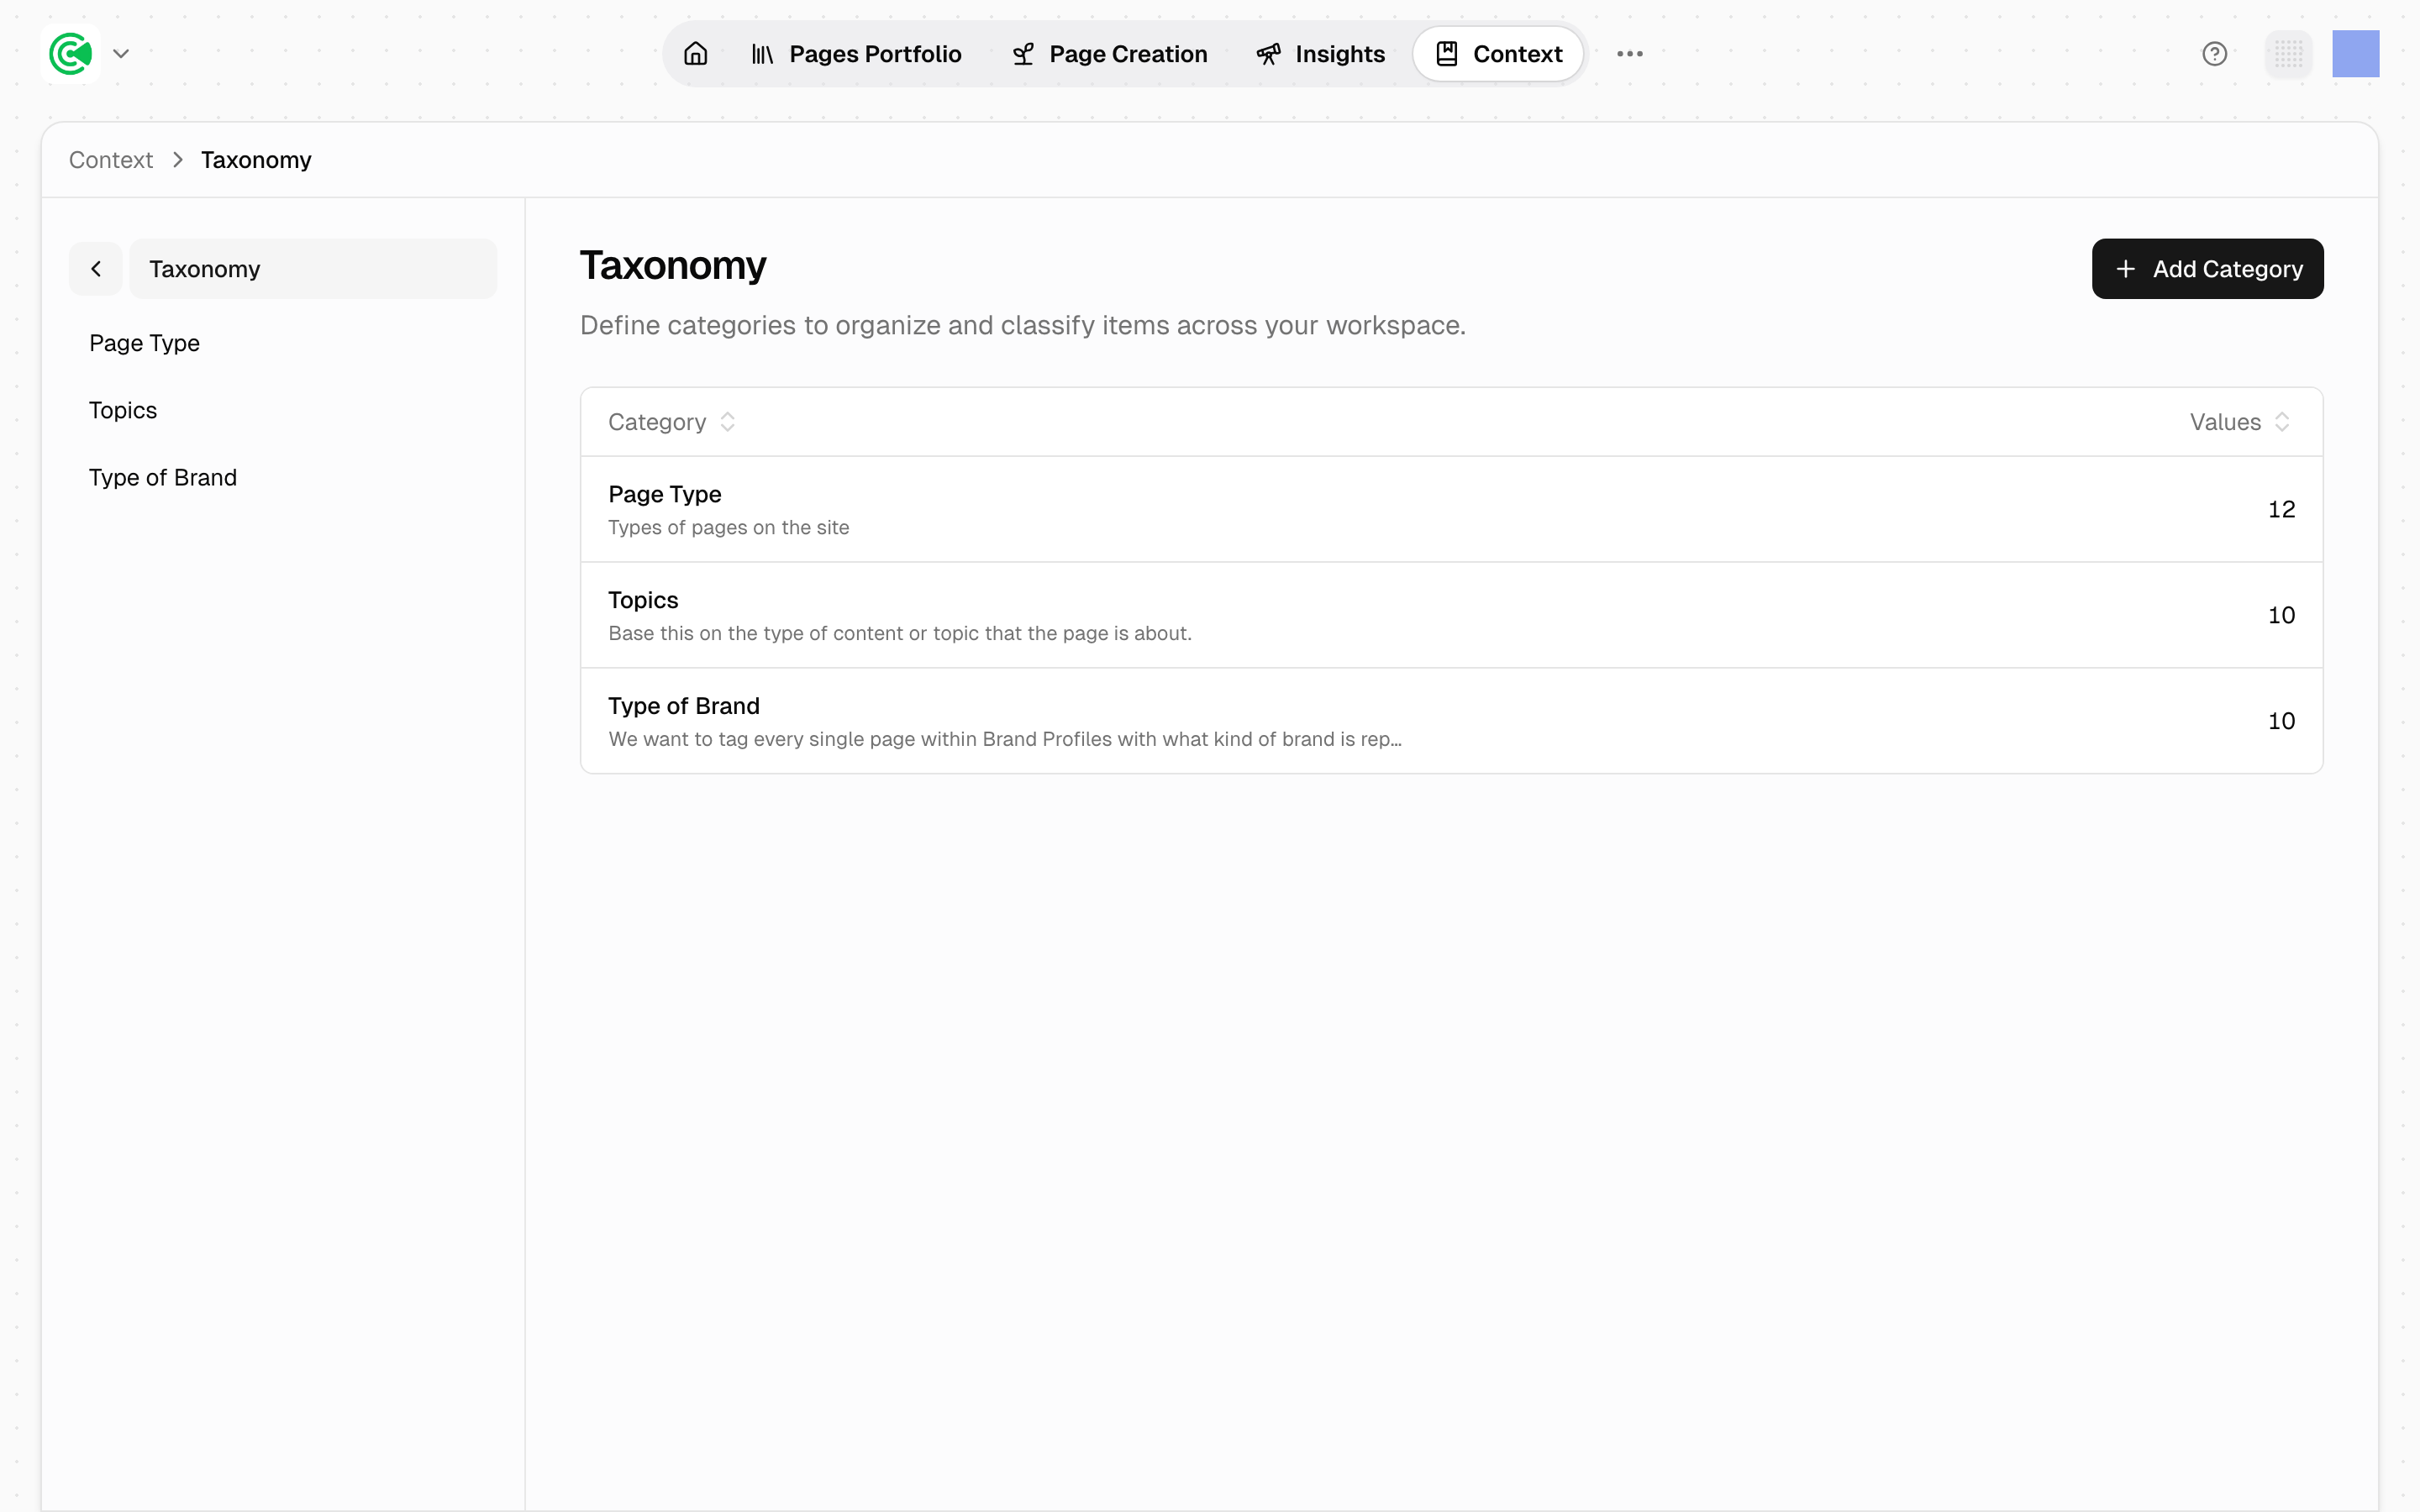The image size is (2420, 1512).
Task: Open the three-dots more menu in navigation
Action: pos(1630,54)
